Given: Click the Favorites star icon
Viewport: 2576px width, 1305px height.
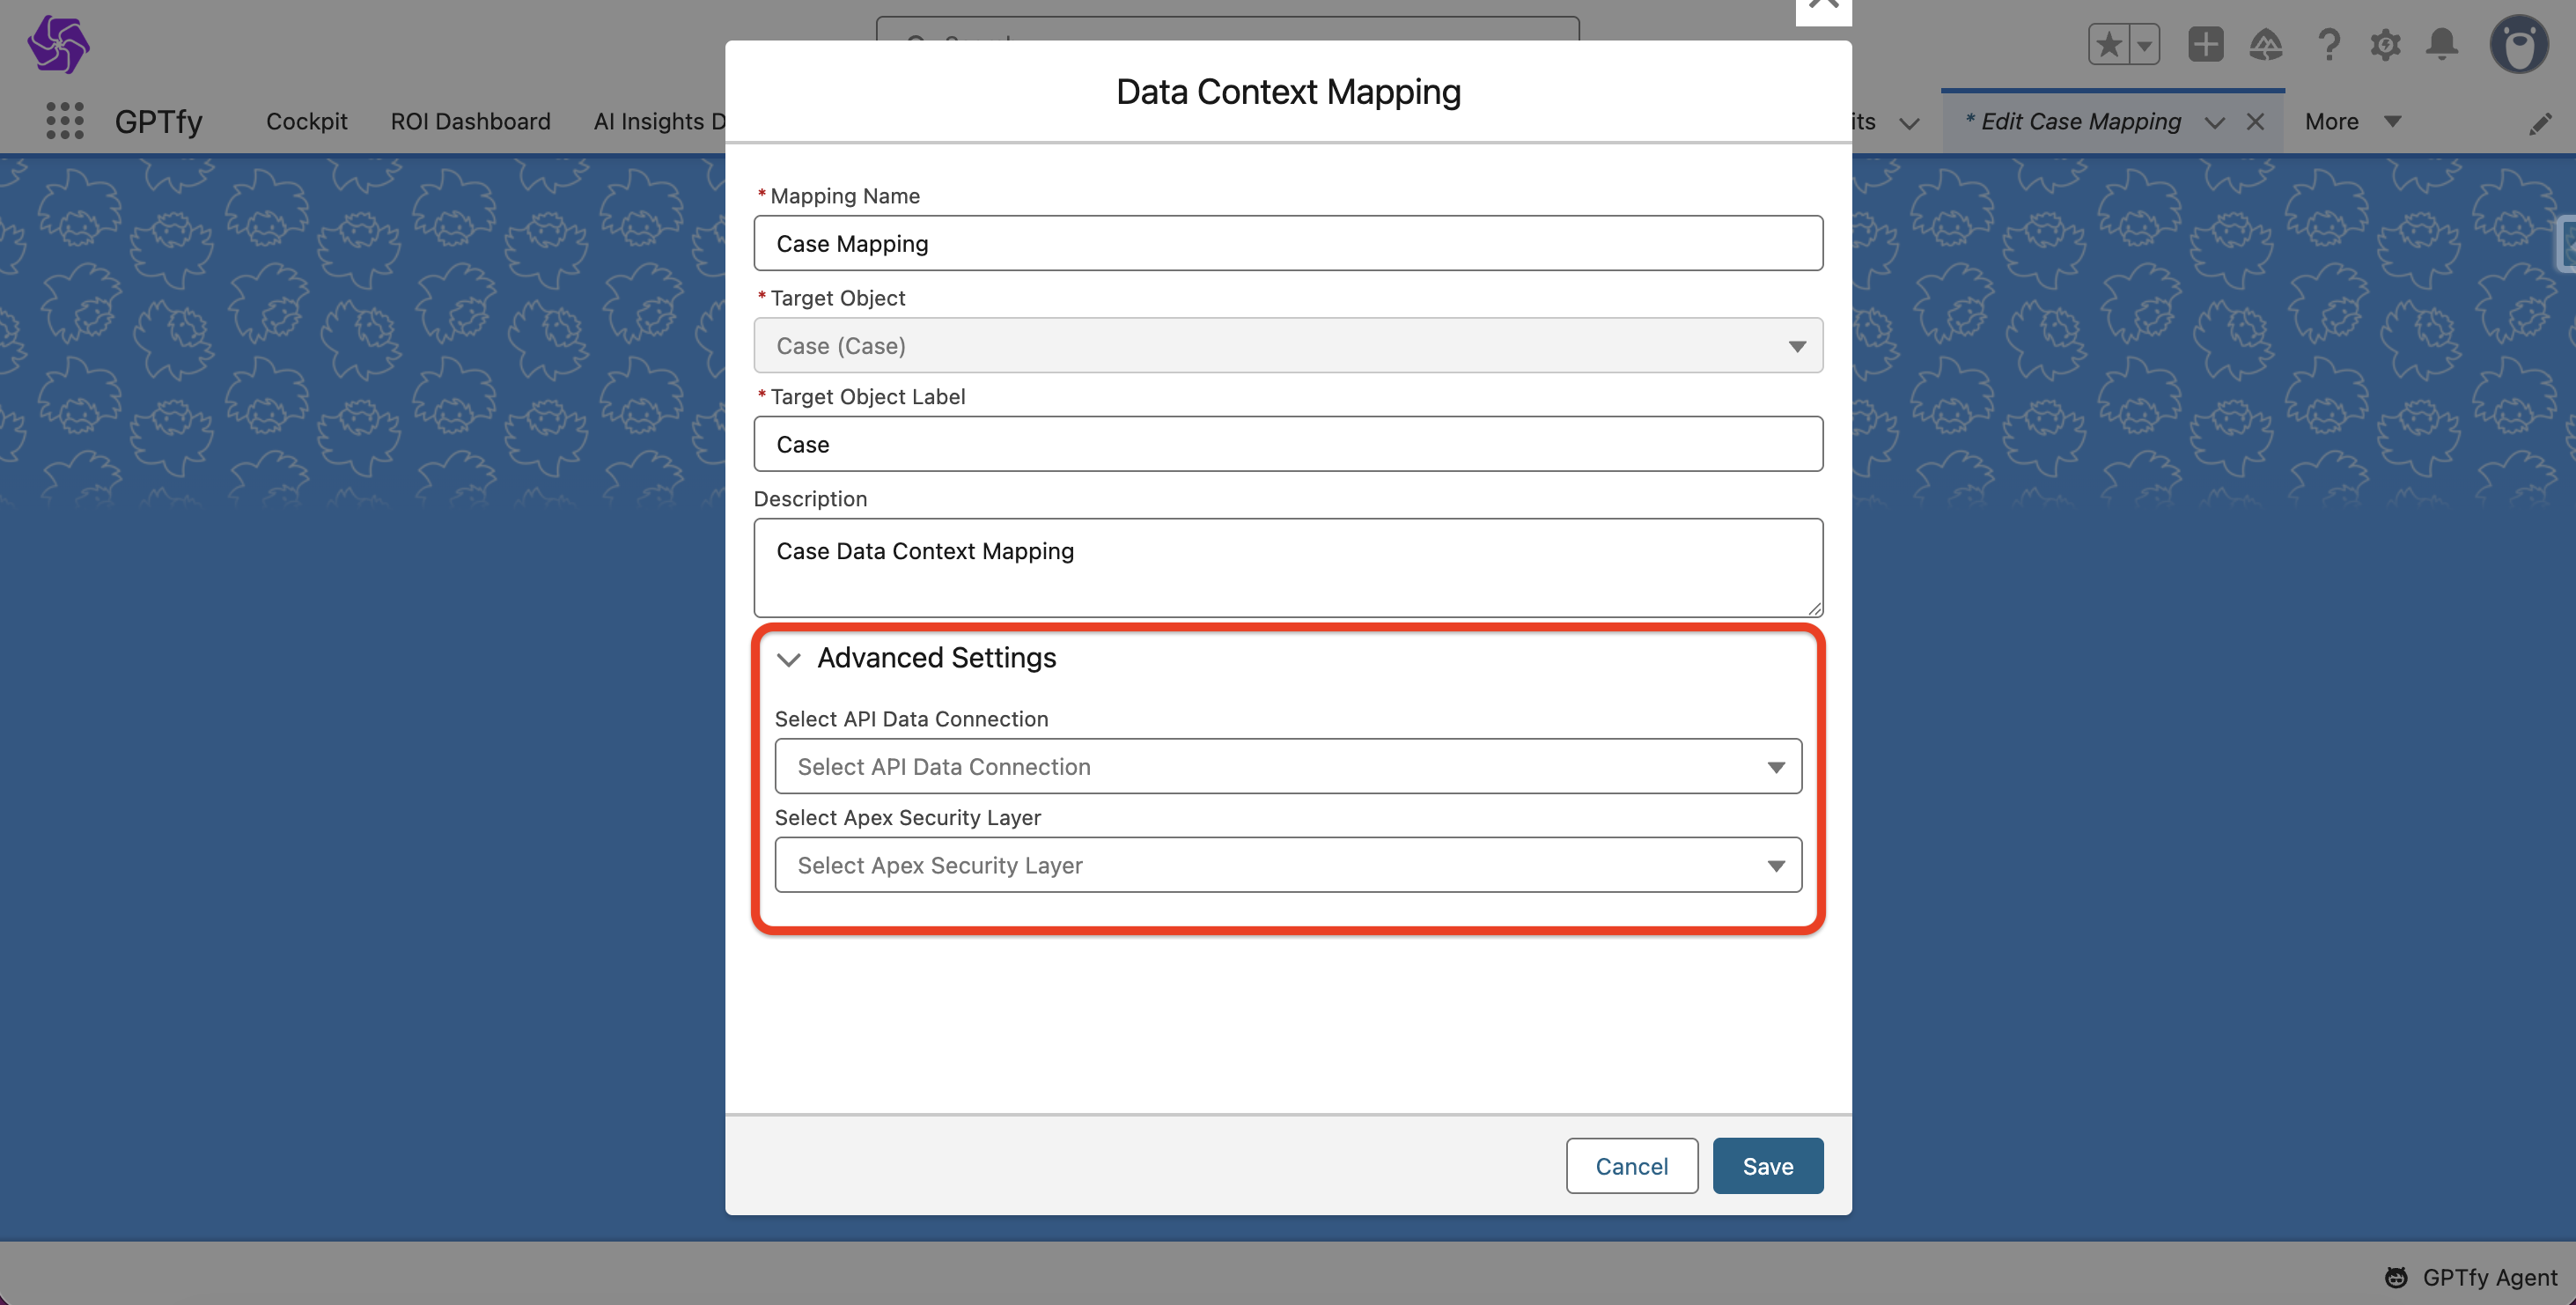Looking at the screenshot, I should tap(2109, 44).
